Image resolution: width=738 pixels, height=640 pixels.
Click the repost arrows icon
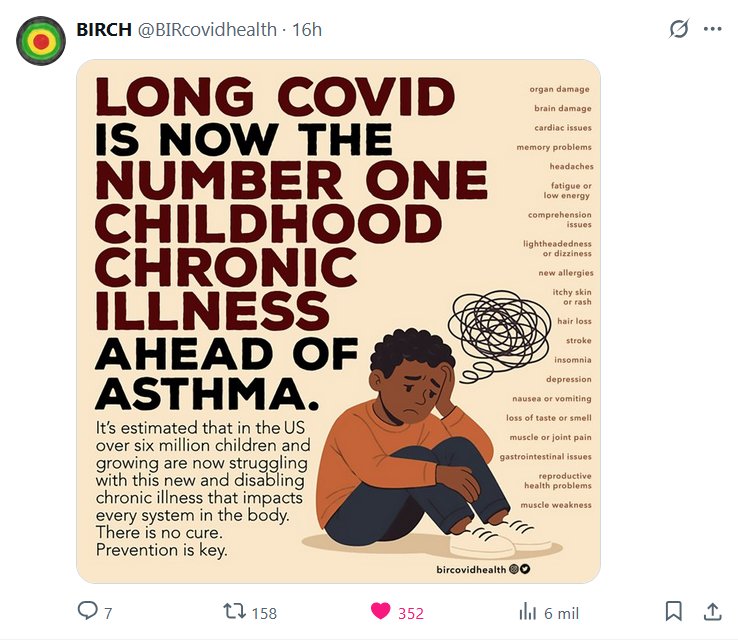tap(232, 611)
